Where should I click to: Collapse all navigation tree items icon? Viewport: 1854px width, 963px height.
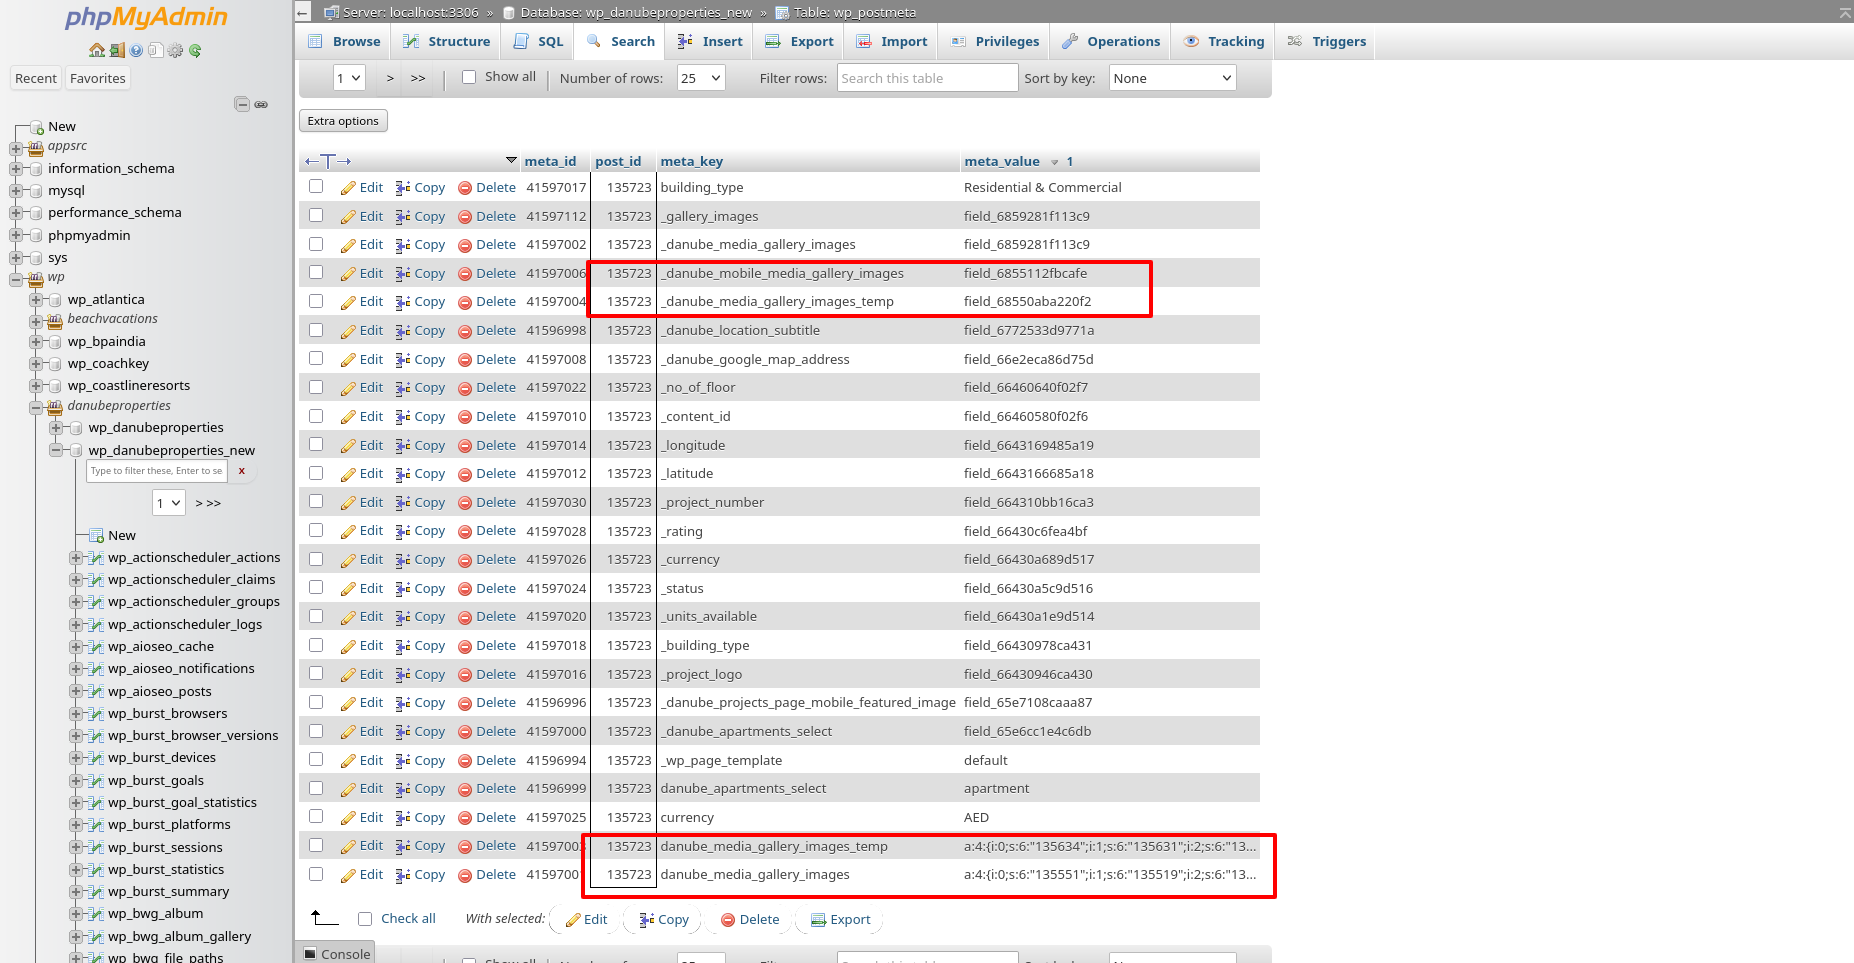[241, 104]
